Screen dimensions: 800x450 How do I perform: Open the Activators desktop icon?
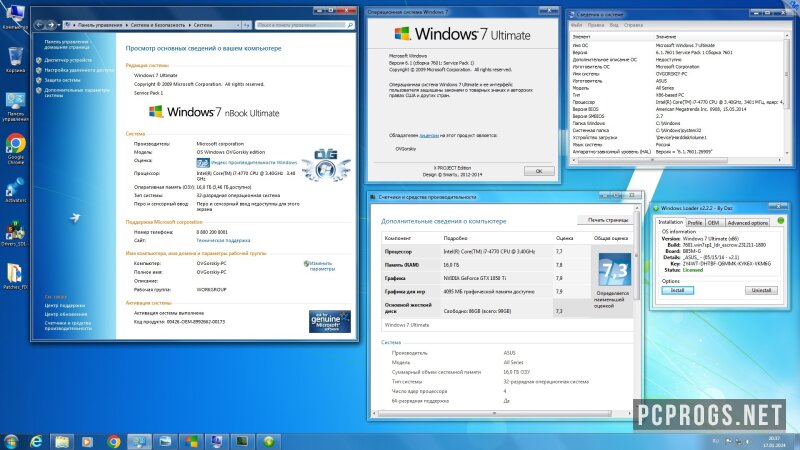pyautogui.click(x=15, y=190)
